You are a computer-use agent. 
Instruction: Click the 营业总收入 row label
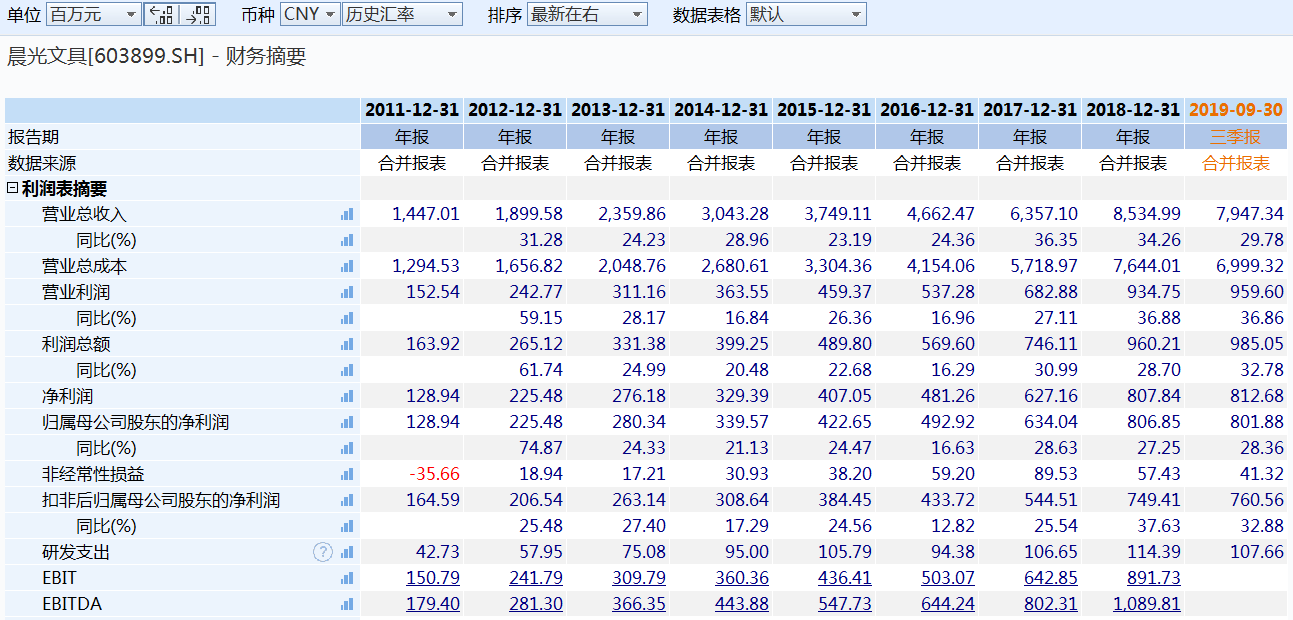pyautogui.click(x=84, y=214)
